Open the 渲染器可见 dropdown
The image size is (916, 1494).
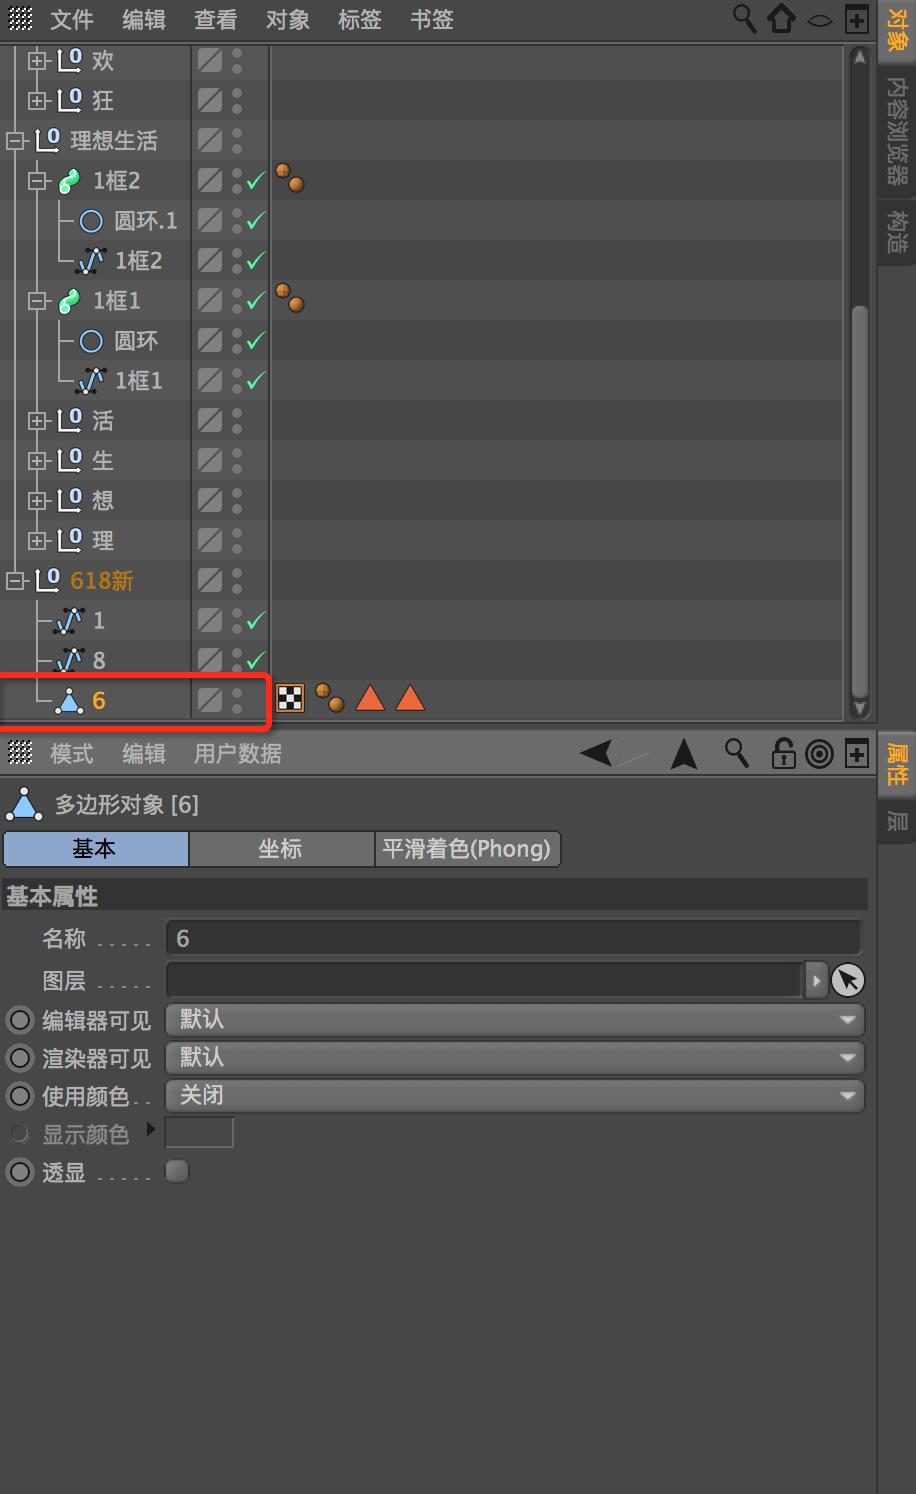click(x=514, y=1058)
